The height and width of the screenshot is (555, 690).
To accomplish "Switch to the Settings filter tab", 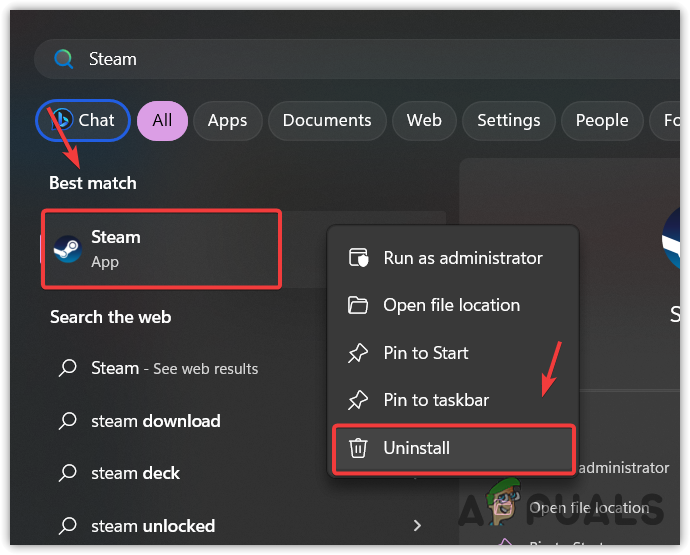I will (509, 121).
